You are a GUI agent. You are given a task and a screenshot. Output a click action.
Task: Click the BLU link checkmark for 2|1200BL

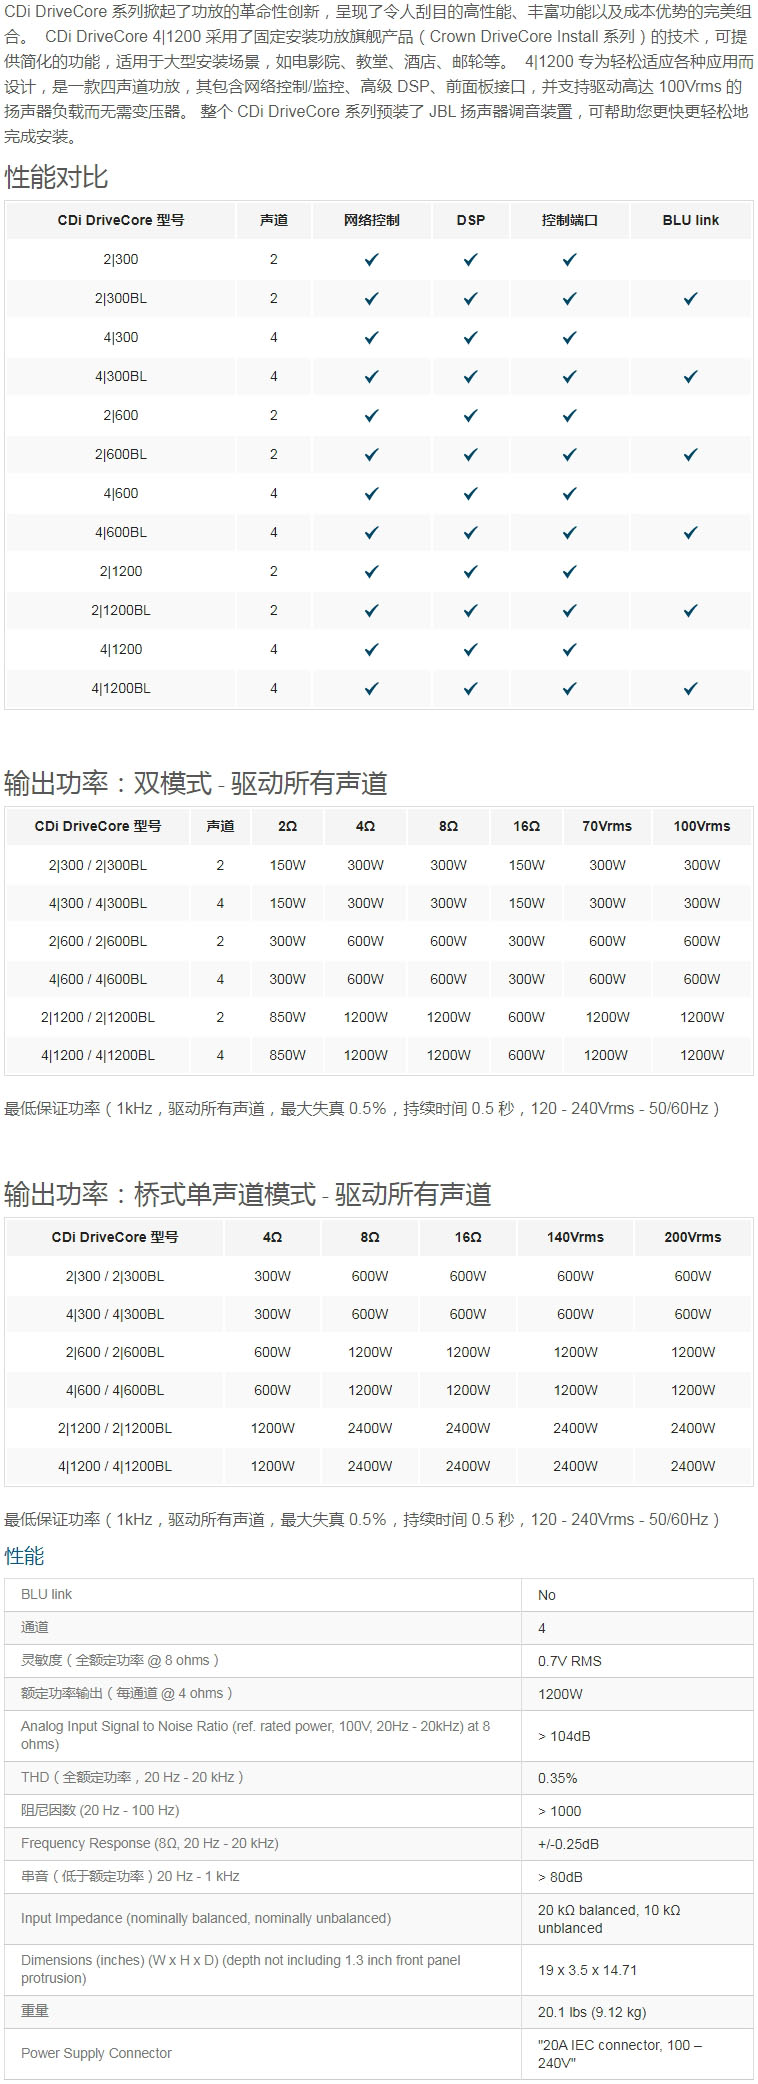pyautogui.click(x=690, y=610)
